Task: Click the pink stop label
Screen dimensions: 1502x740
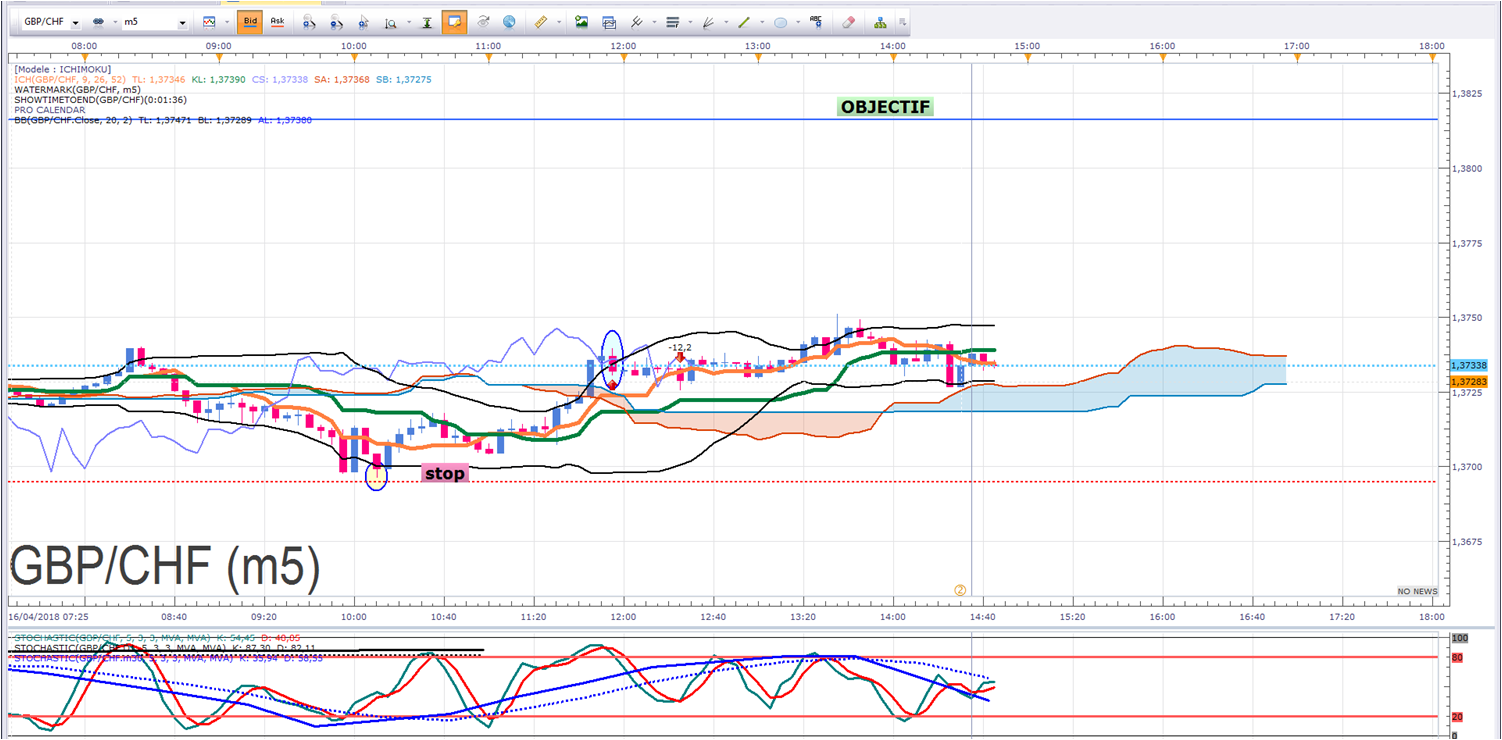Action: [x=444, y=474]
